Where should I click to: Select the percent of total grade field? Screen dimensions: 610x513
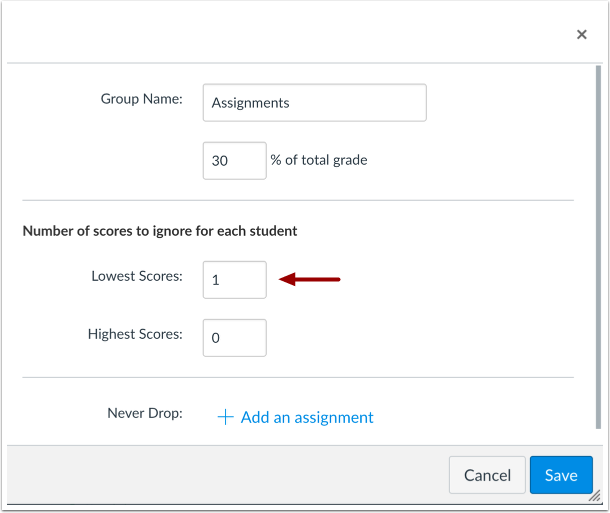coord(235,161)
